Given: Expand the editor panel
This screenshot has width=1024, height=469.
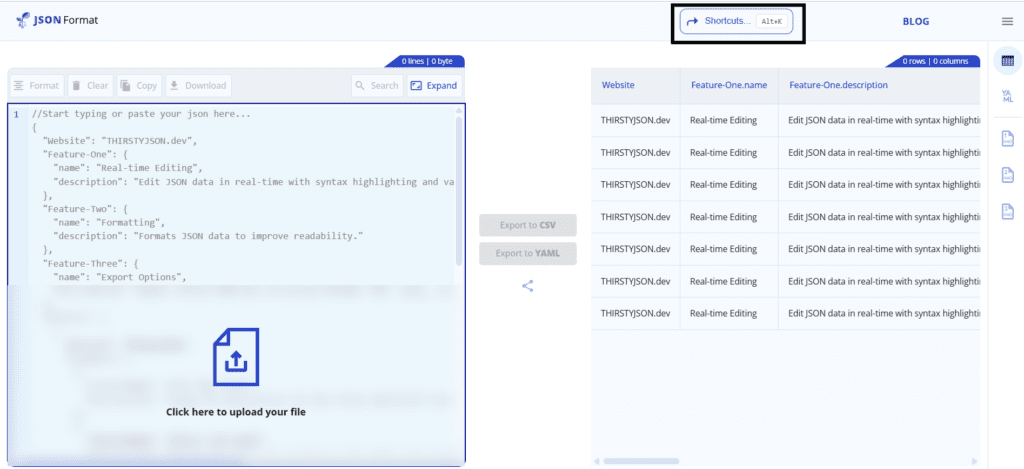Looking at the screenshot, I should tap(434, 86).
